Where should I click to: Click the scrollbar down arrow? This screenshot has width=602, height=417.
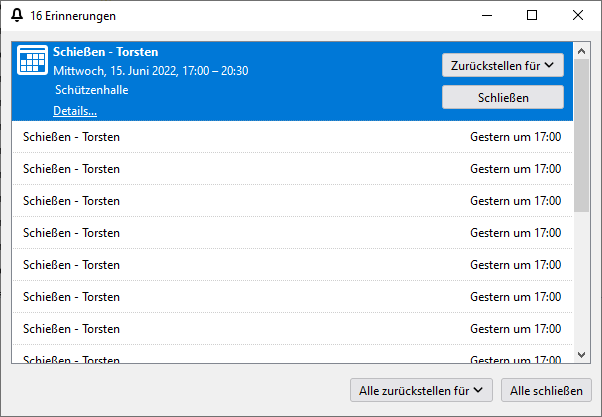581,355
